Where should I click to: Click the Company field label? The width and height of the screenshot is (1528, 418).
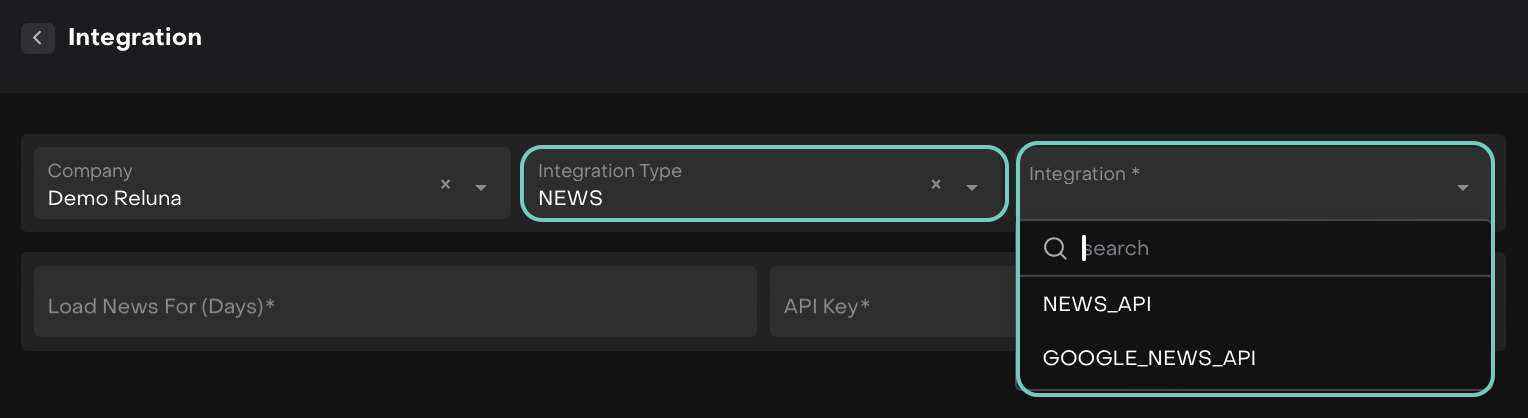pos(90,171)
